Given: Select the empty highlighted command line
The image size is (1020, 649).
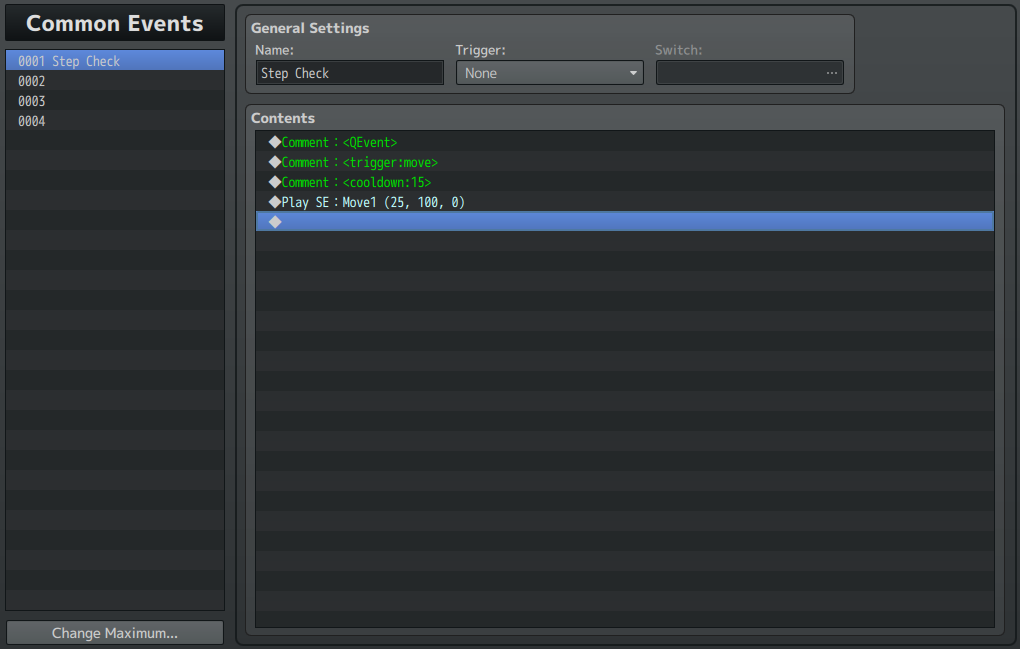Looking at the screenshot, I should point(624,222).
